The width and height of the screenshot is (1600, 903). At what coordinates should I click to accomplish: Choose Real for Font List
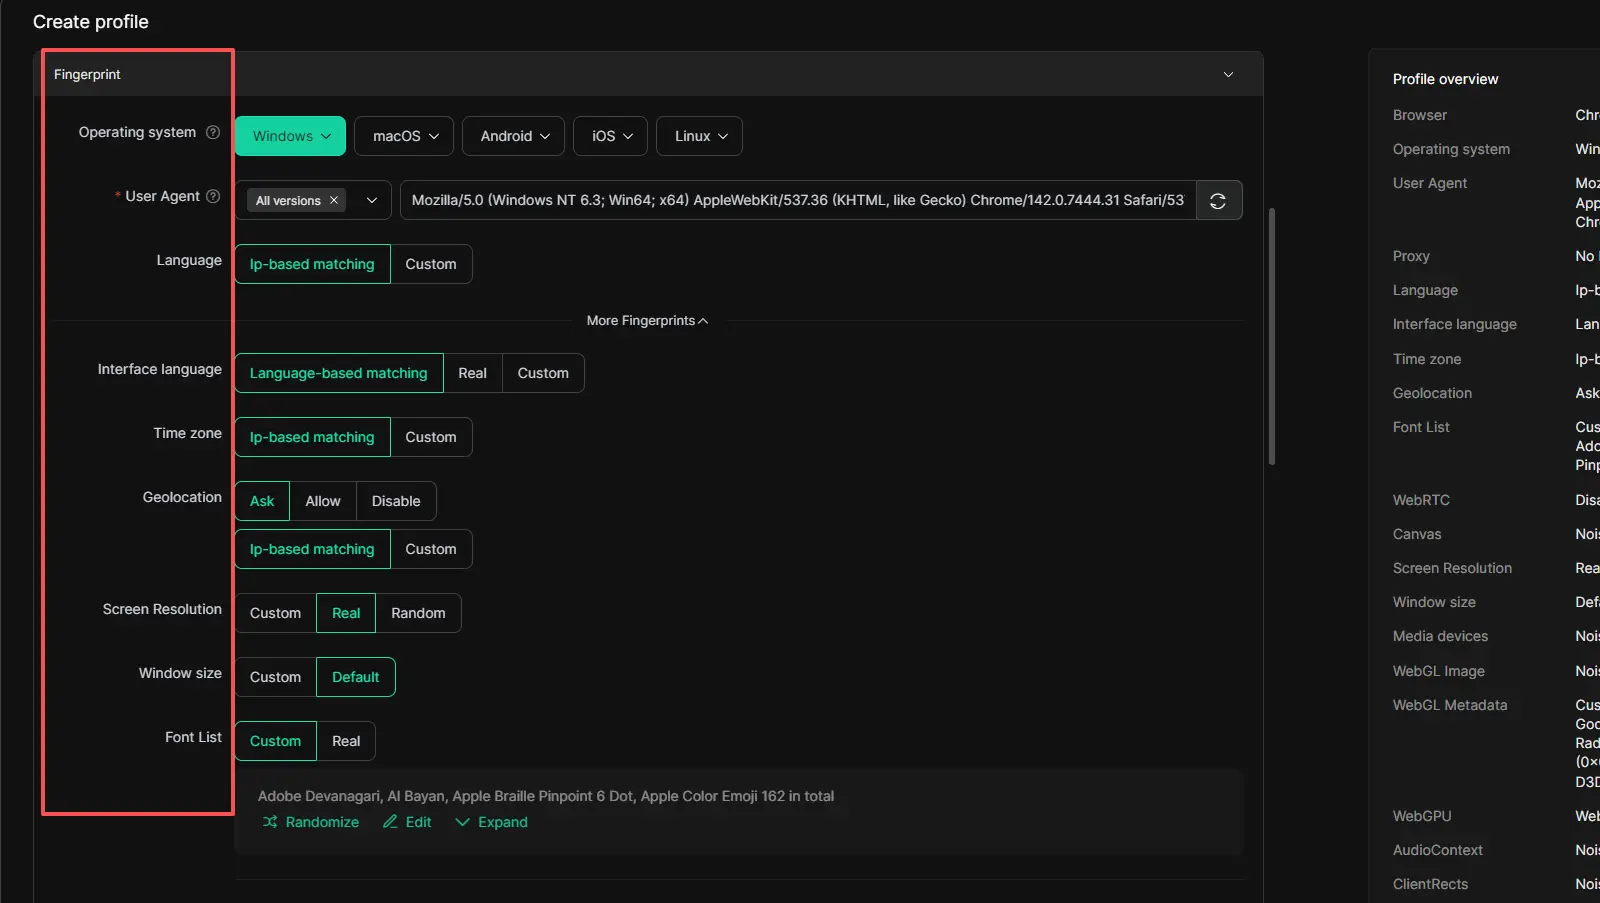coord(346,741)
